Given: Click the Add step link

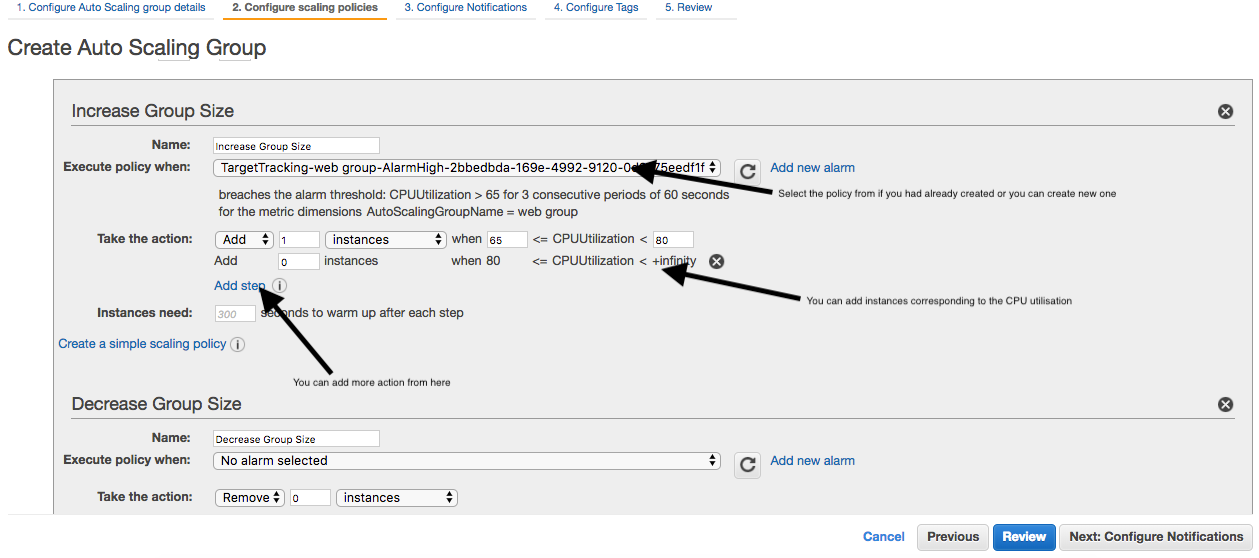Looking at the screenshot, I should pyautogui.click(x=239, y=286).
